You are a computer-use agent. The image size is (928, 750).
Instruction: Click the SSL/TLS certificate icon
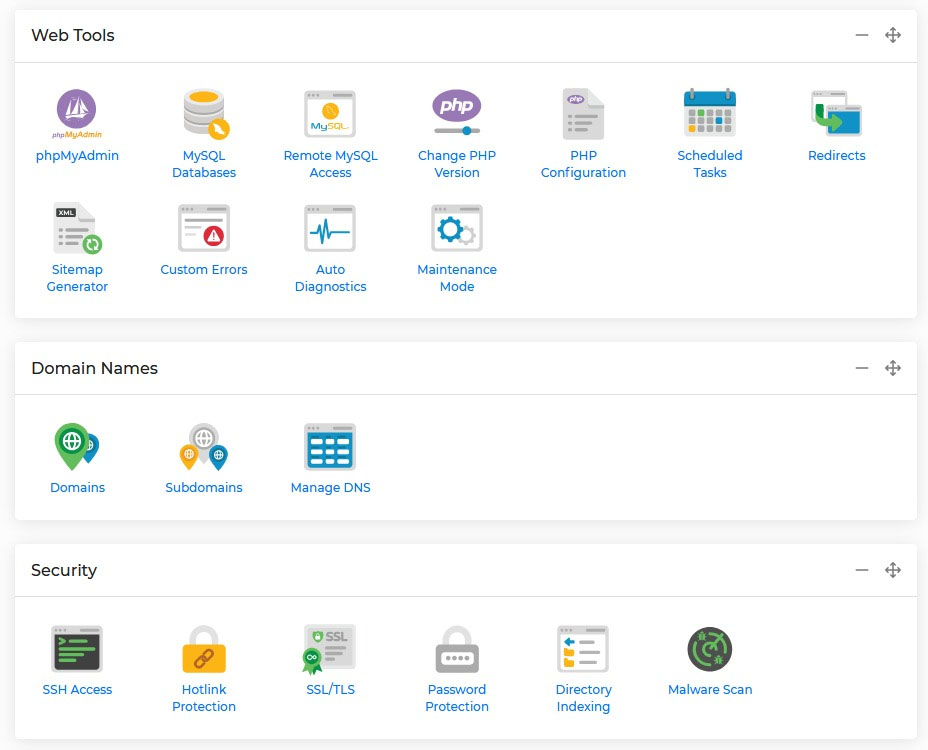tap(330, 649)
